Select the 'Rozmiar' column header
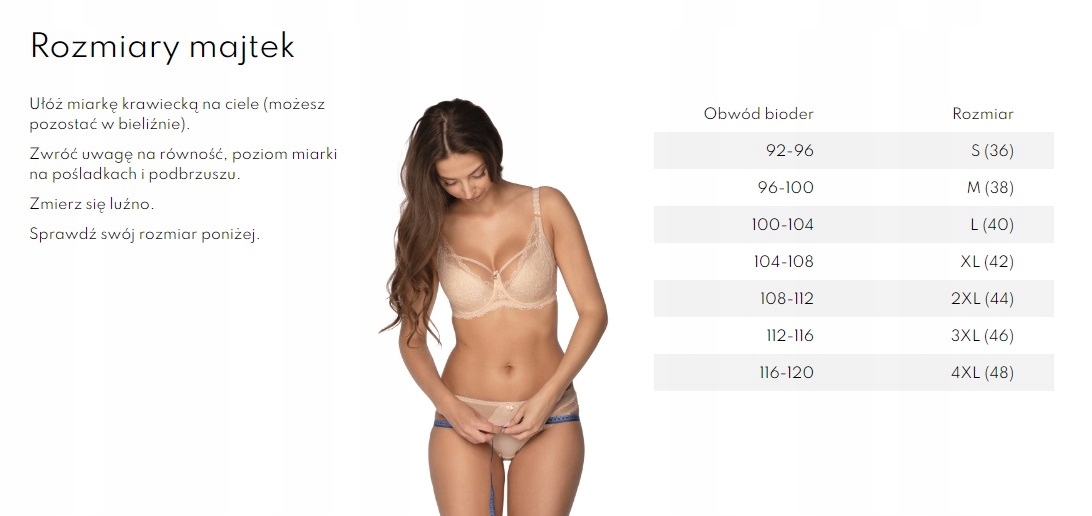 (983, 114)
